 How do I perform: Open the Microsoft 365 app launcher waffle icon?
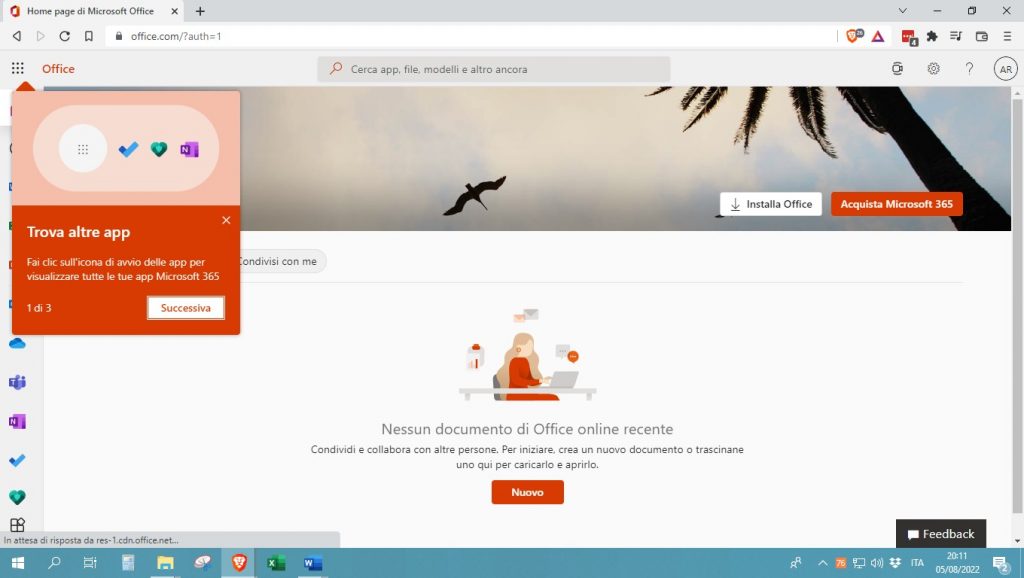point(18,68)
